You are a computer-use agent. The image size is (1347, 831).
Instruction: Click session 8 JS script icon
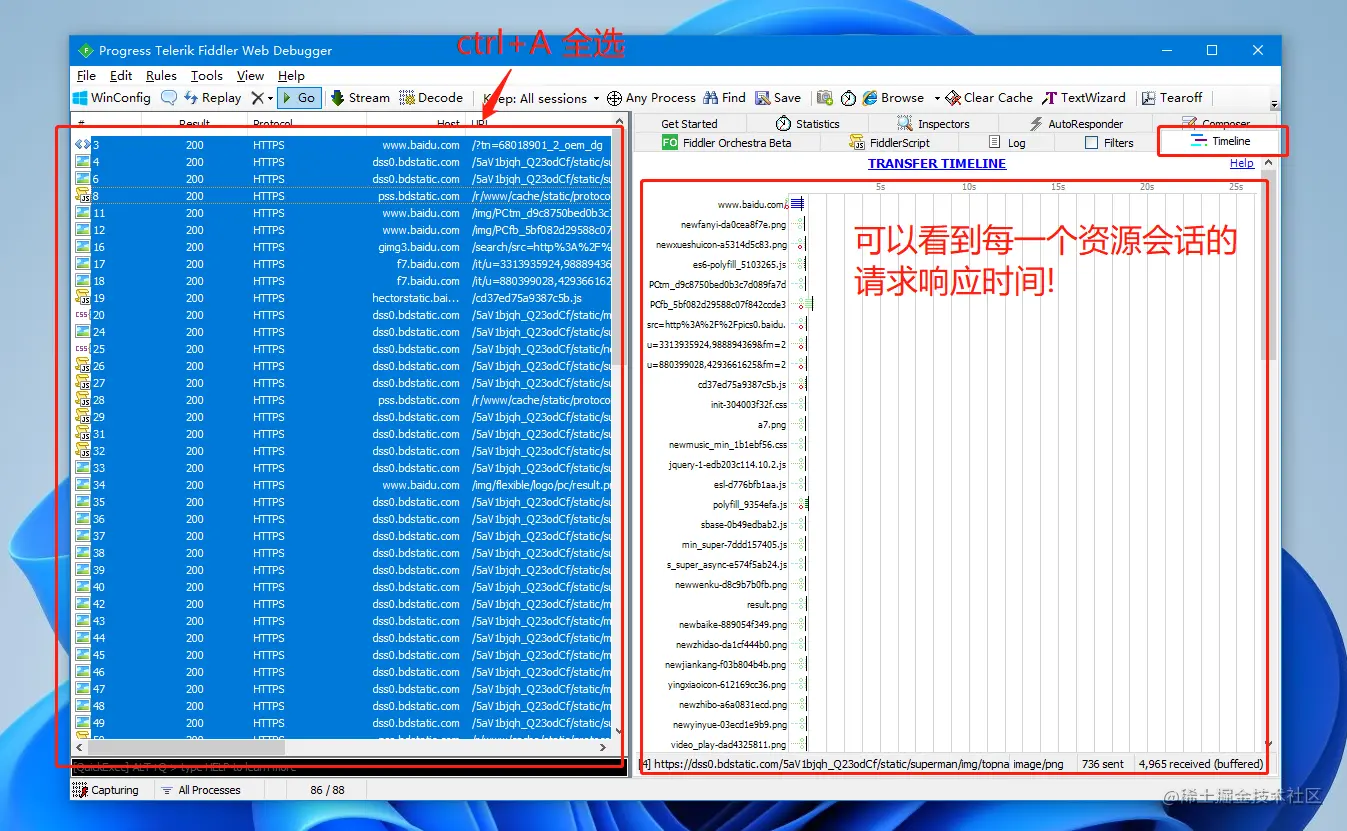click(82, 196)
